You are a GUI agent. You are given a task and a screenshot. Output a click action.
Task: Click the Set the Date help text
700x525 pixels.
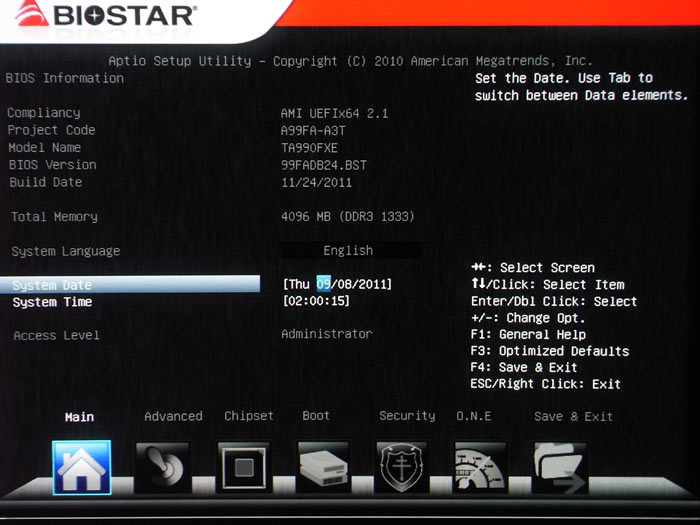pyautogui.click(x=581, y=87)
